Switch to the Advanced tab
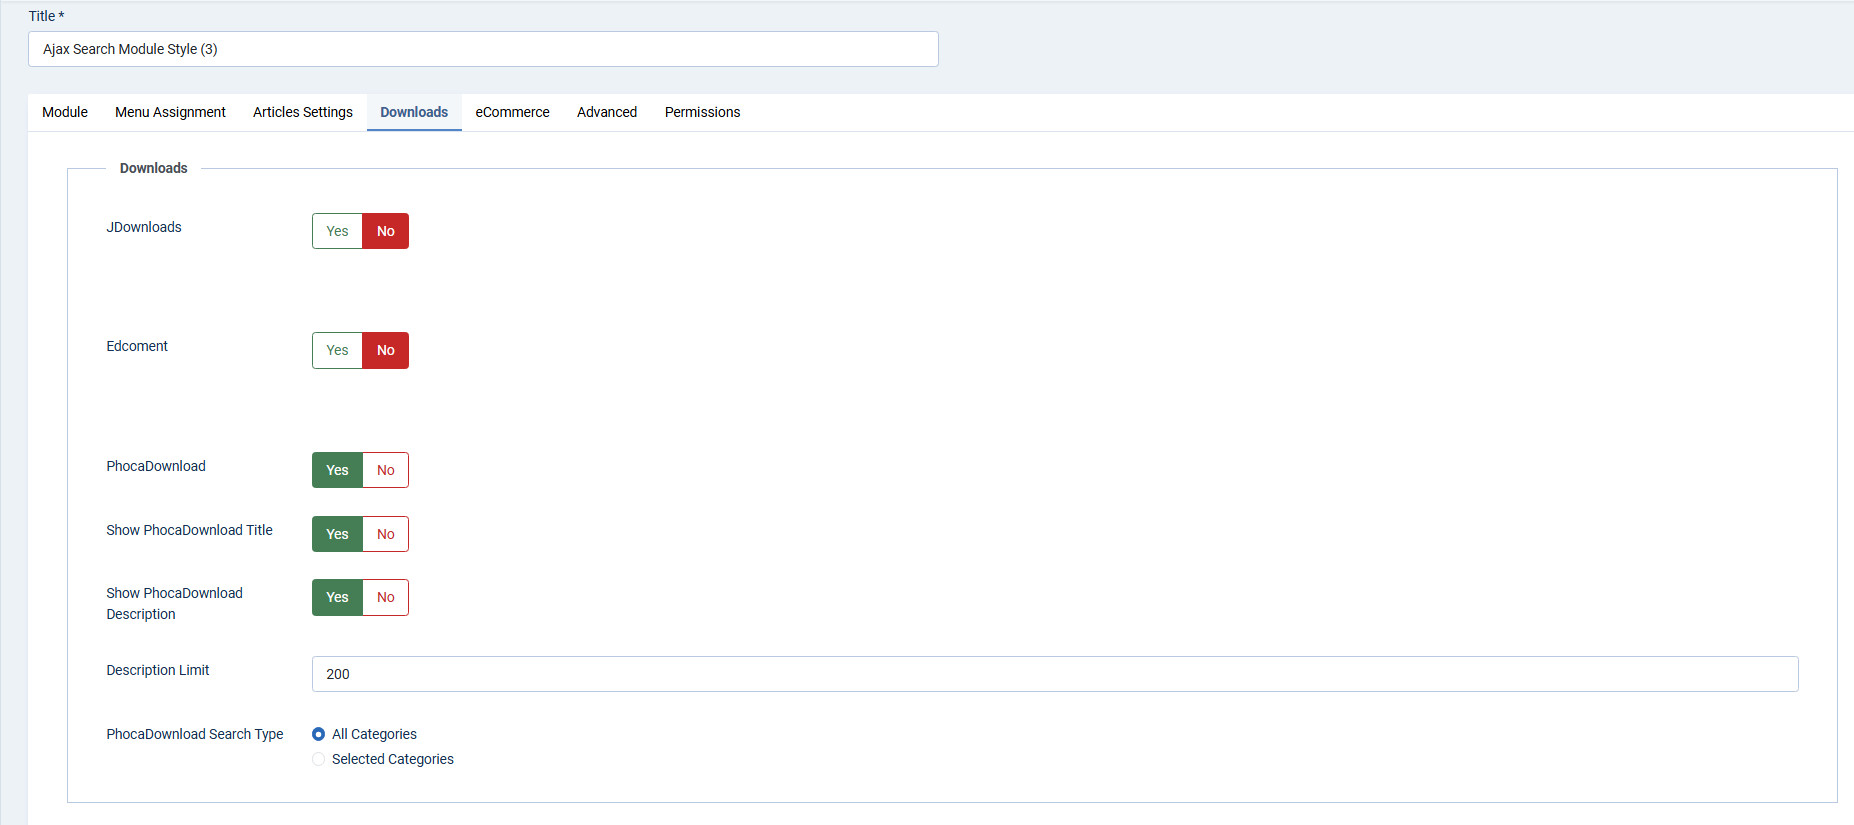Viewport: 1854px width, 825px height. point(607,112)
